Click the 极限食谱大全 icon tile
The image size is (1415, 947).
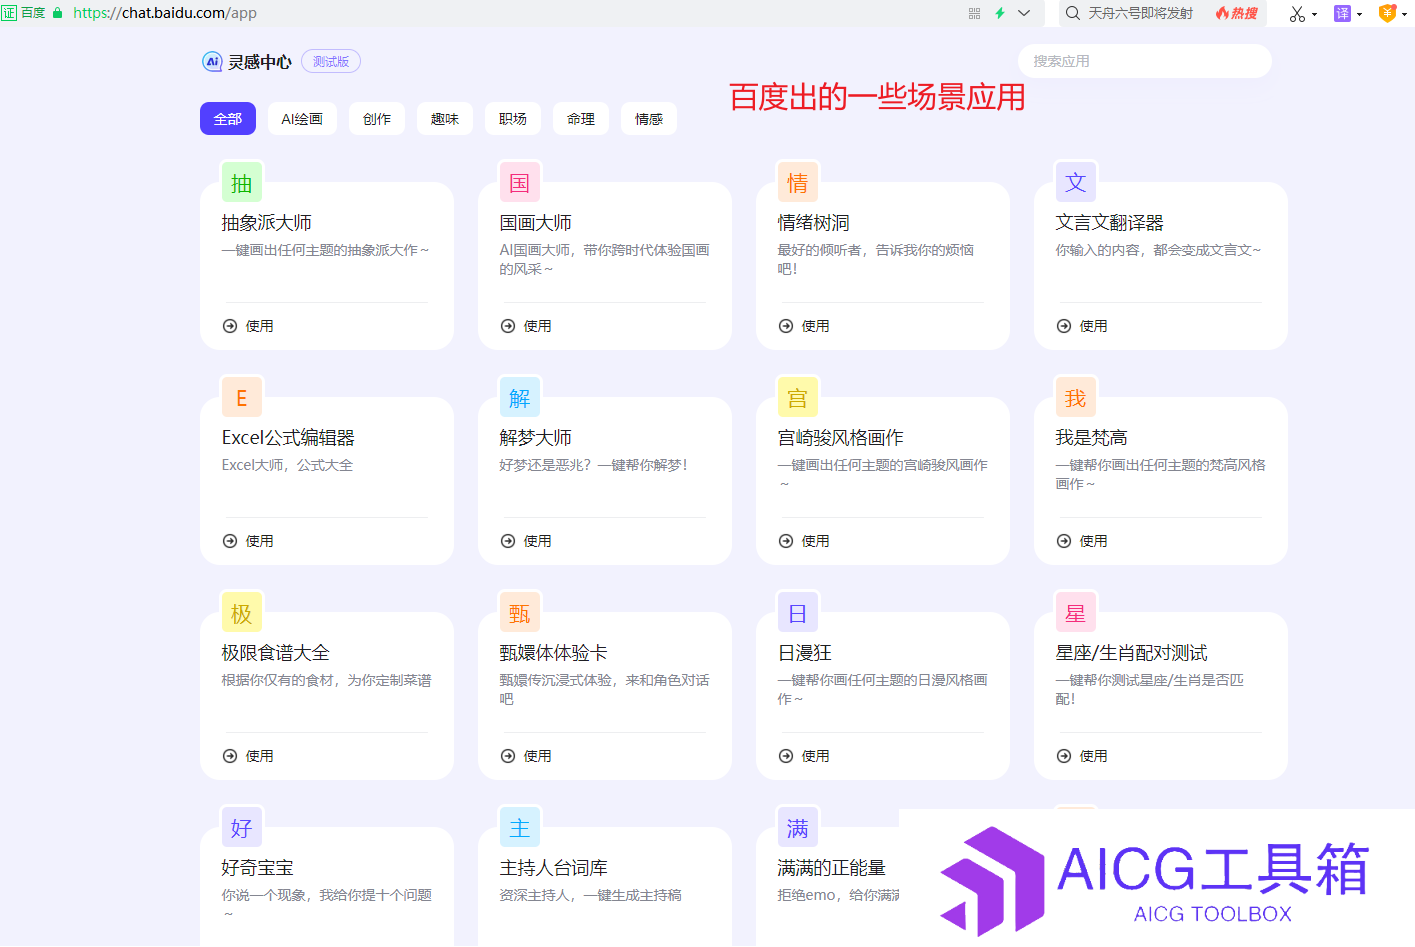242,613
